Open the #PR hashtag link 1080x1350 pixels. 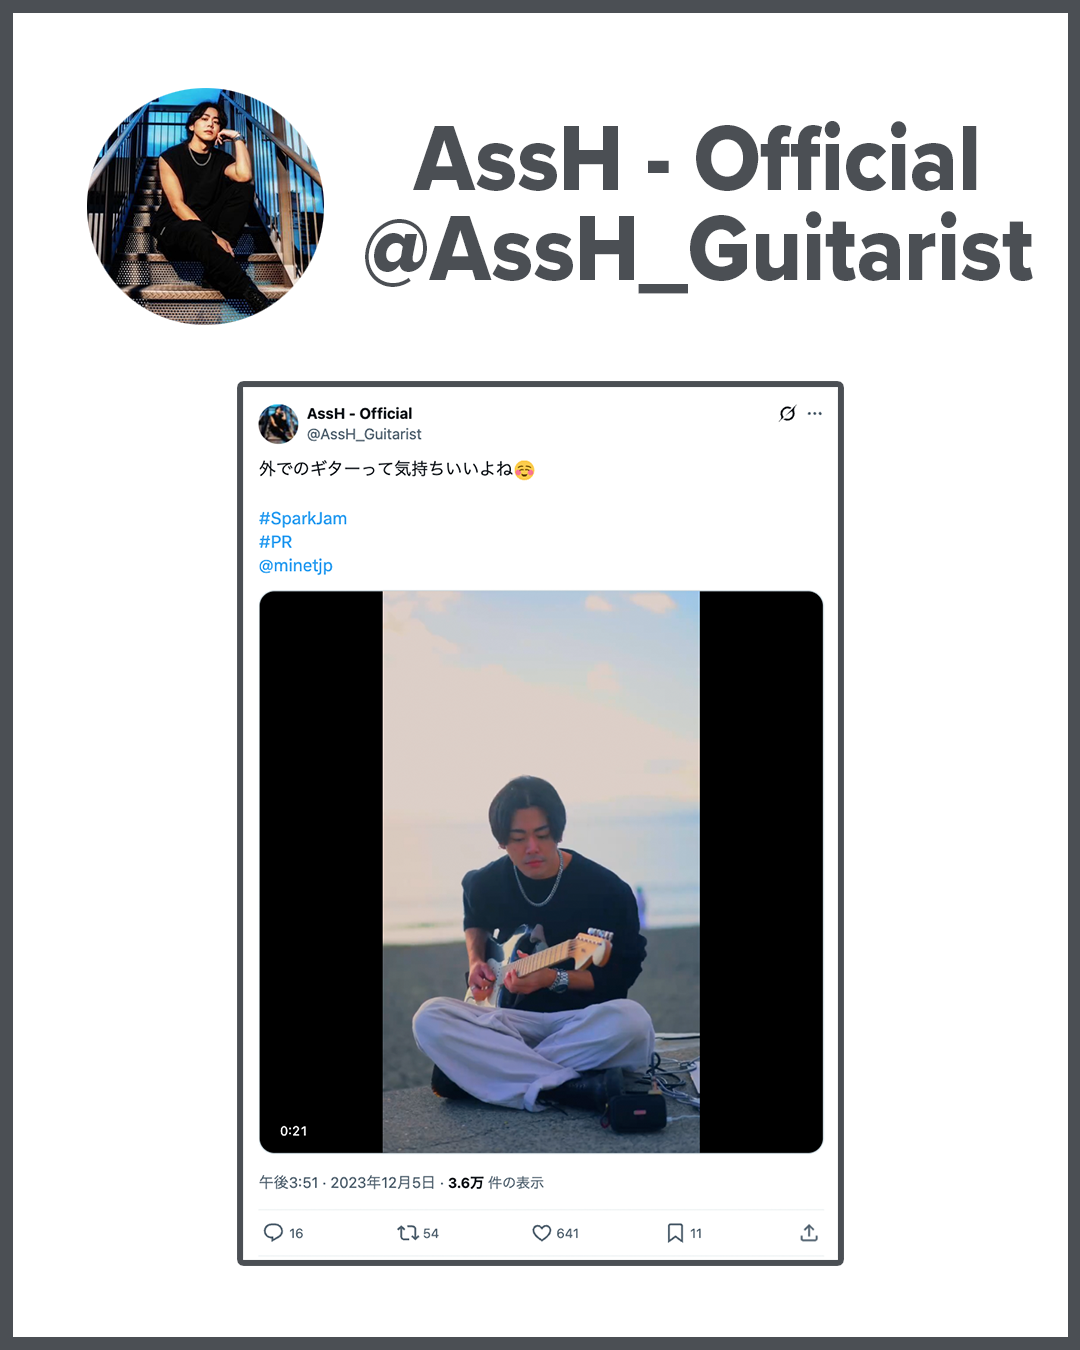coord(276,541)
